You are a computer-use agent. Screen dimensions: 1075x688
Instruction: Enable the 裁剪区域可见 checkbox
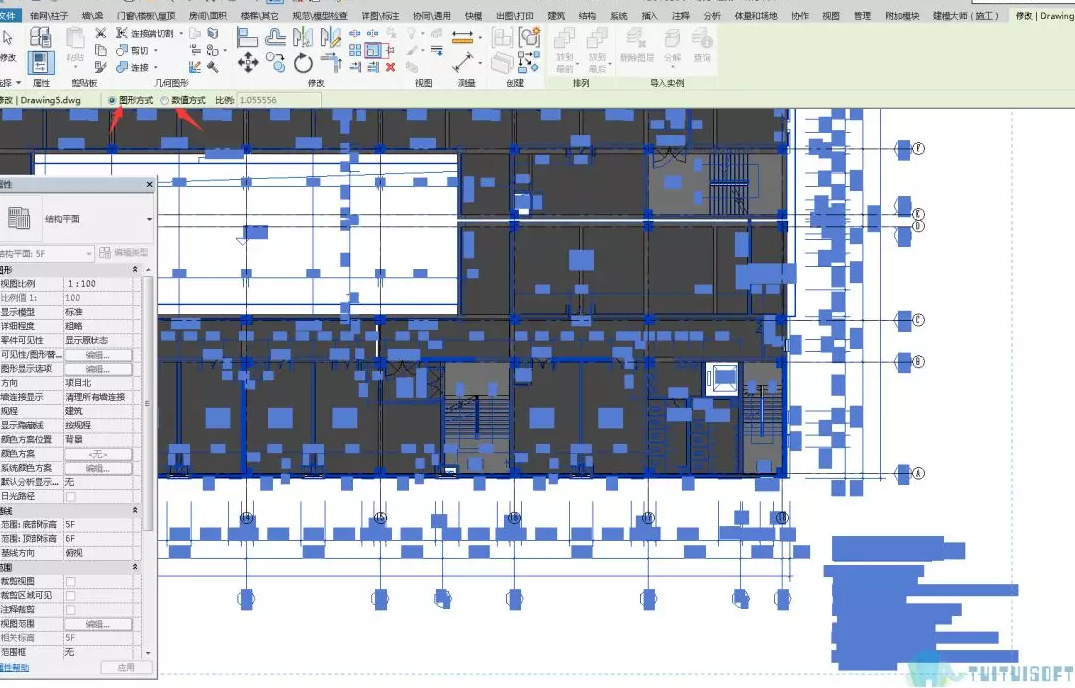coord(71,596)
